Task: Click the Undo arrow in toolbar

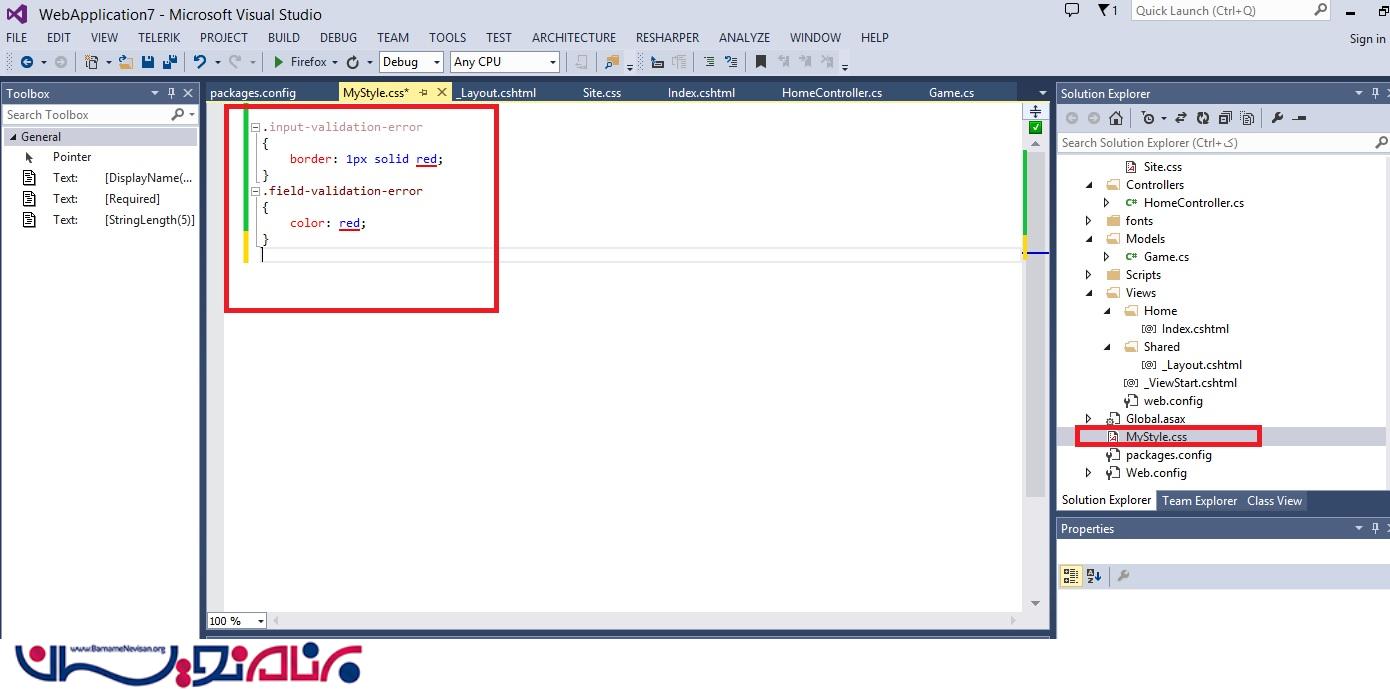Action: (200, 62)
